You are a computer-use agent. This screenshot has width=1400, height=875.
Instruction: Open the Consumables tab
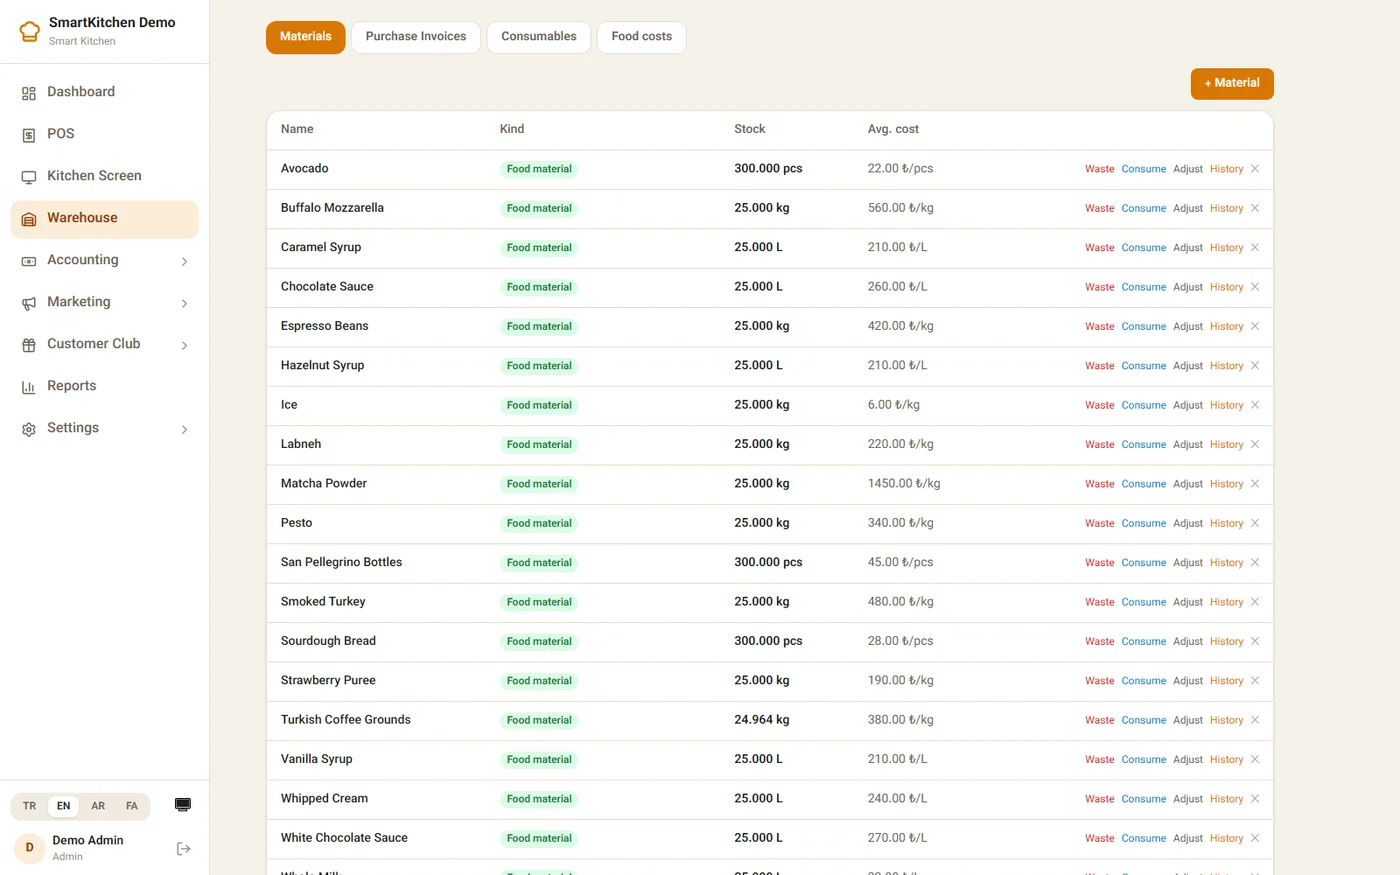pos(539,37)
